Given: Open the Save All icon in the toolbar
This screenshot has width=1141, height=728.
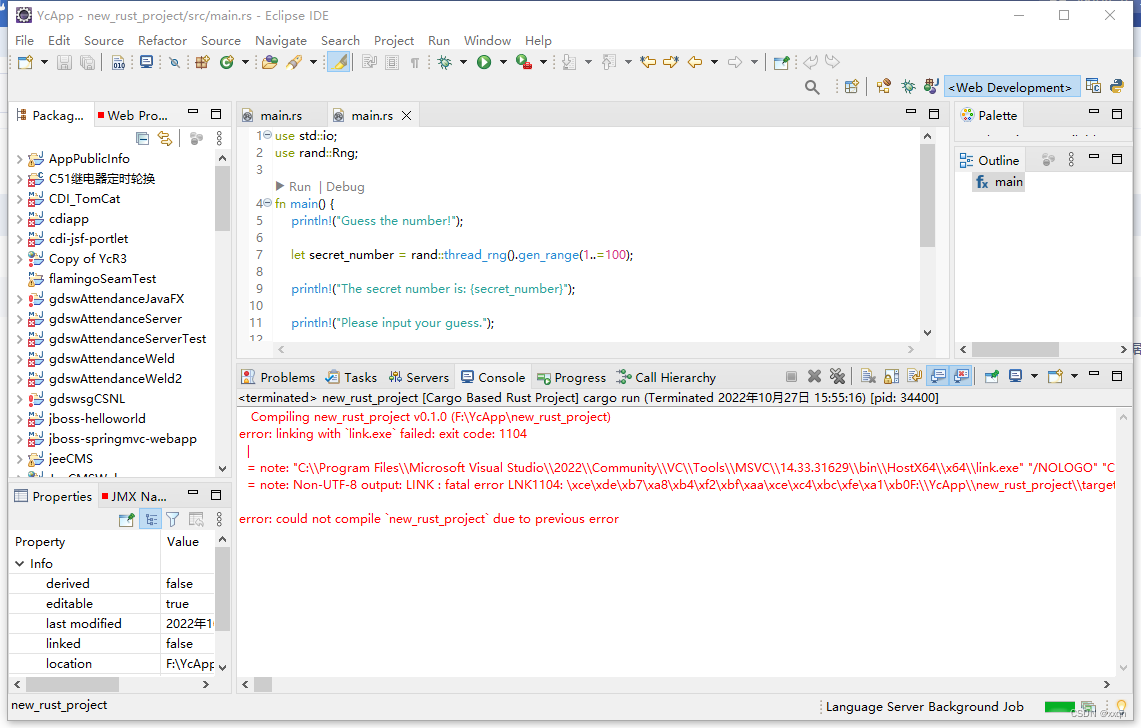Looking at the screenshot, I should [x=88, y=62].
